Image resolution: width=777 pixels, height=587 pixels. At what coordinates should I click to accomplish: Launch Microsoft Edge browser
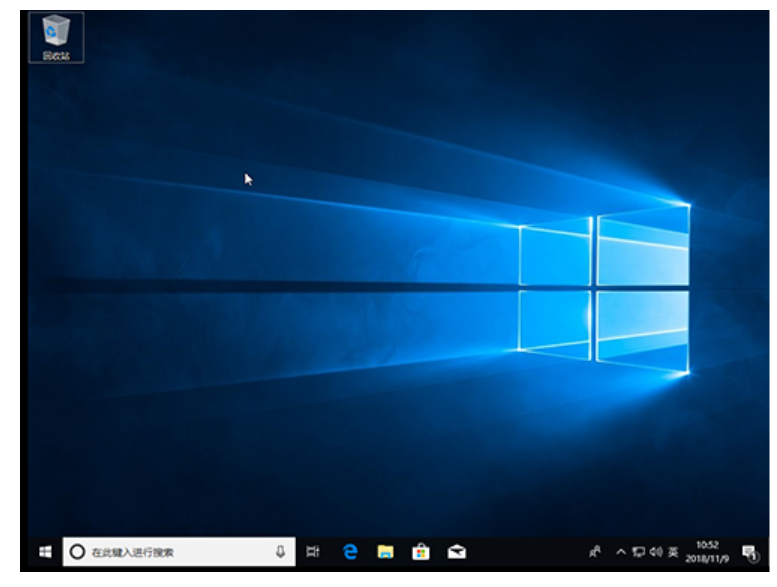(x=350, y=552)
